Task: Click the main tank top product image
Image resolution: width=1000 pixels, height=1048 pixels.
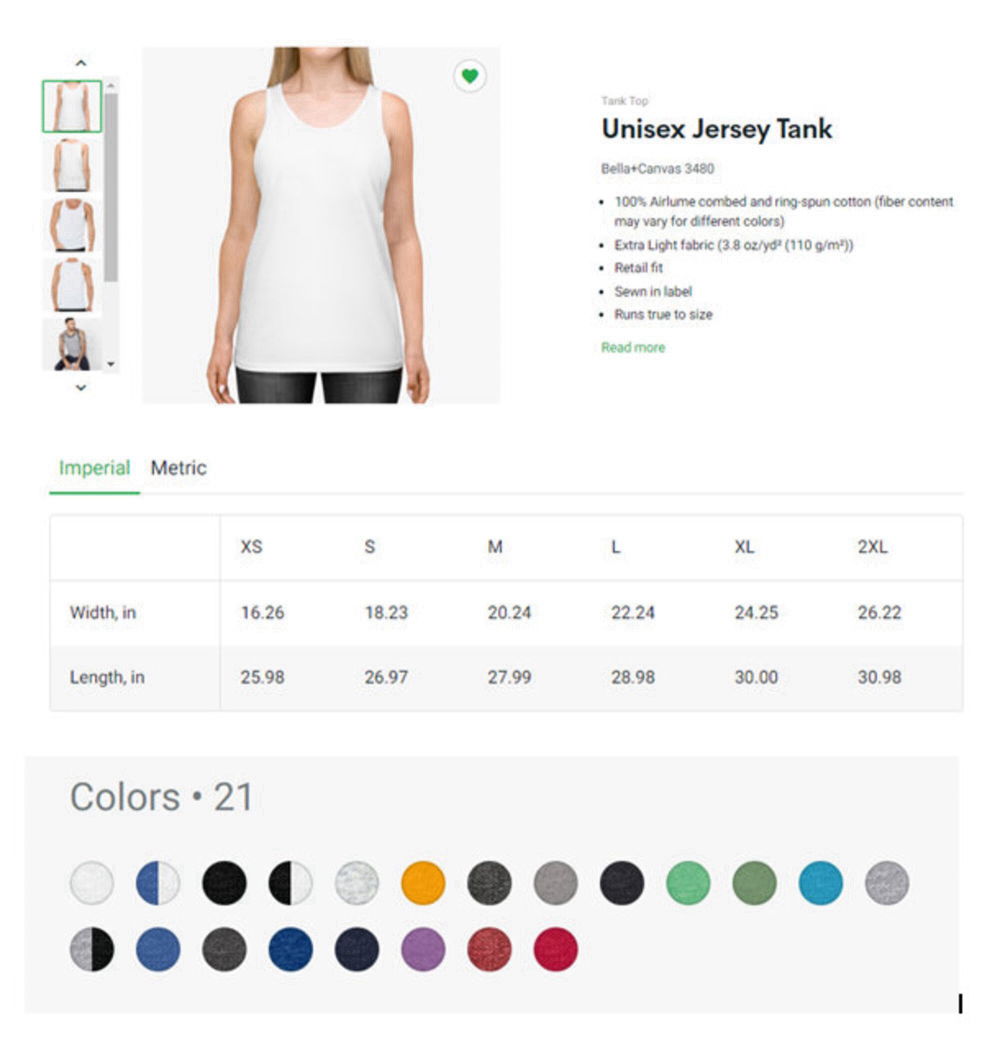Action: click(321, 225)
